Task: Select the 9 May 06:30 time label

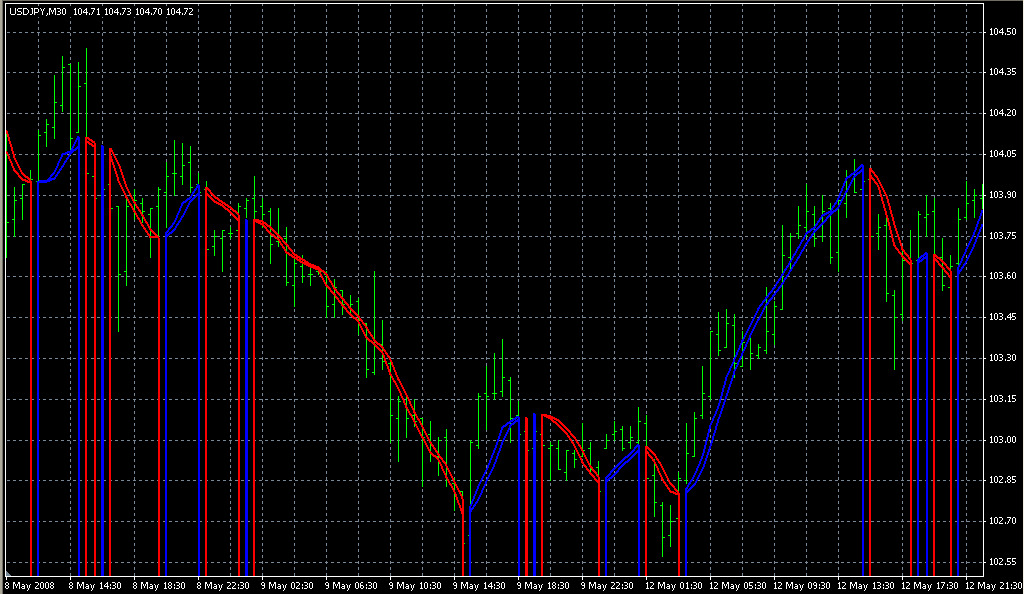Action: click(351, 585)
